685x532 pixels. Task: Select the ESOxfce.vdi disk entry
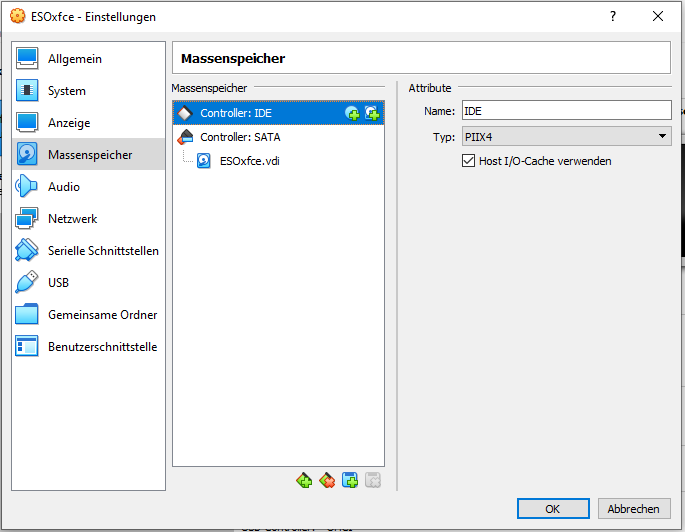278,161
